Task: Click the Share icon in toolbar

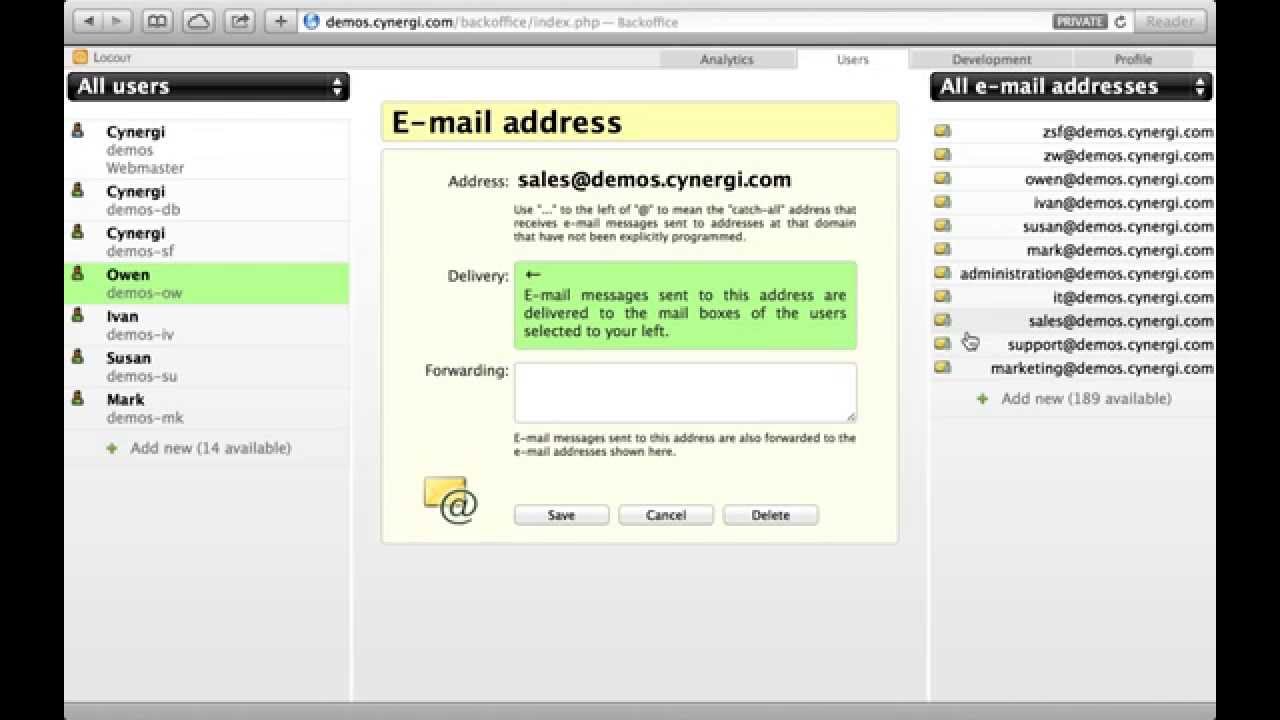Action: (x=240, y=21)
